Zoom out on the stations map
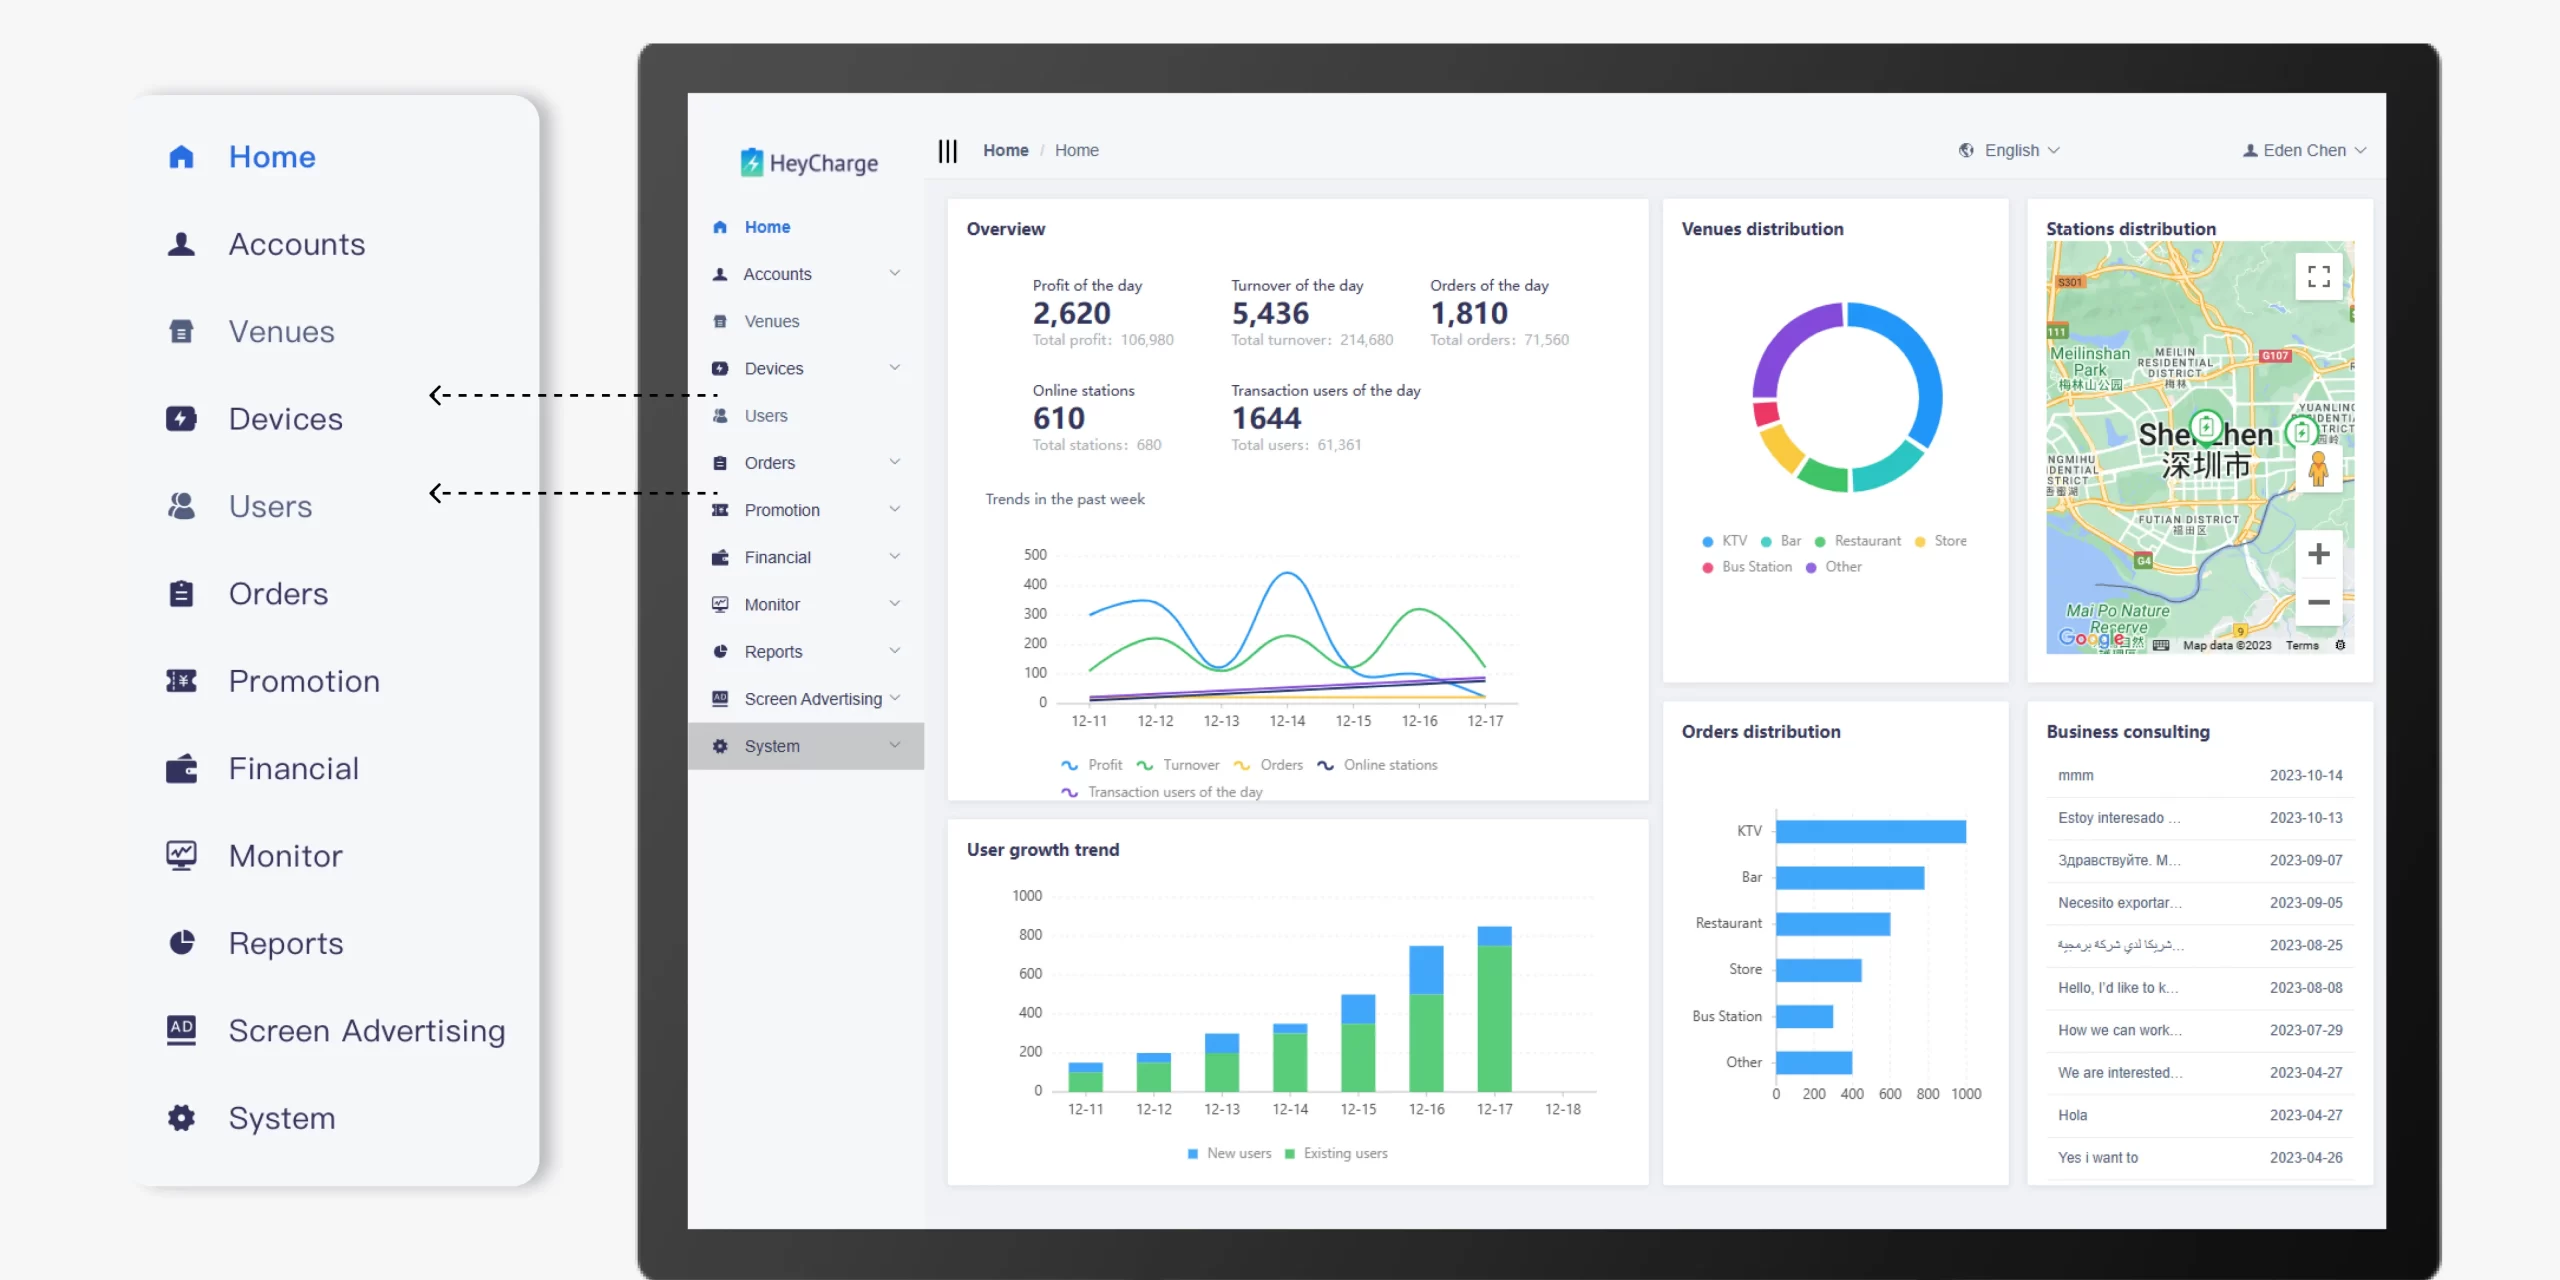The width and height of the screenshot is (2560, 1280). coord(2319,602)
